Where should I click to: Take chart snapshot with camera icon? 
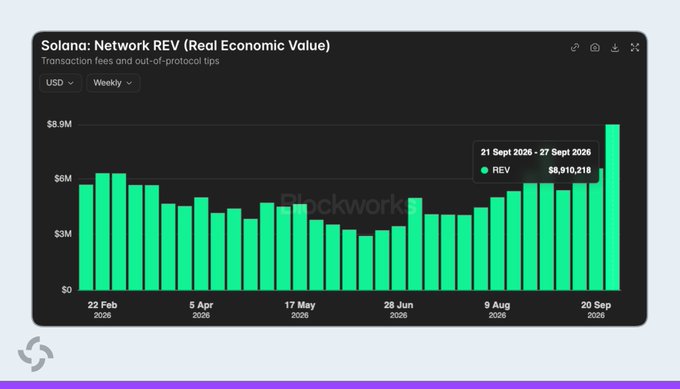[x=595, y=47]
